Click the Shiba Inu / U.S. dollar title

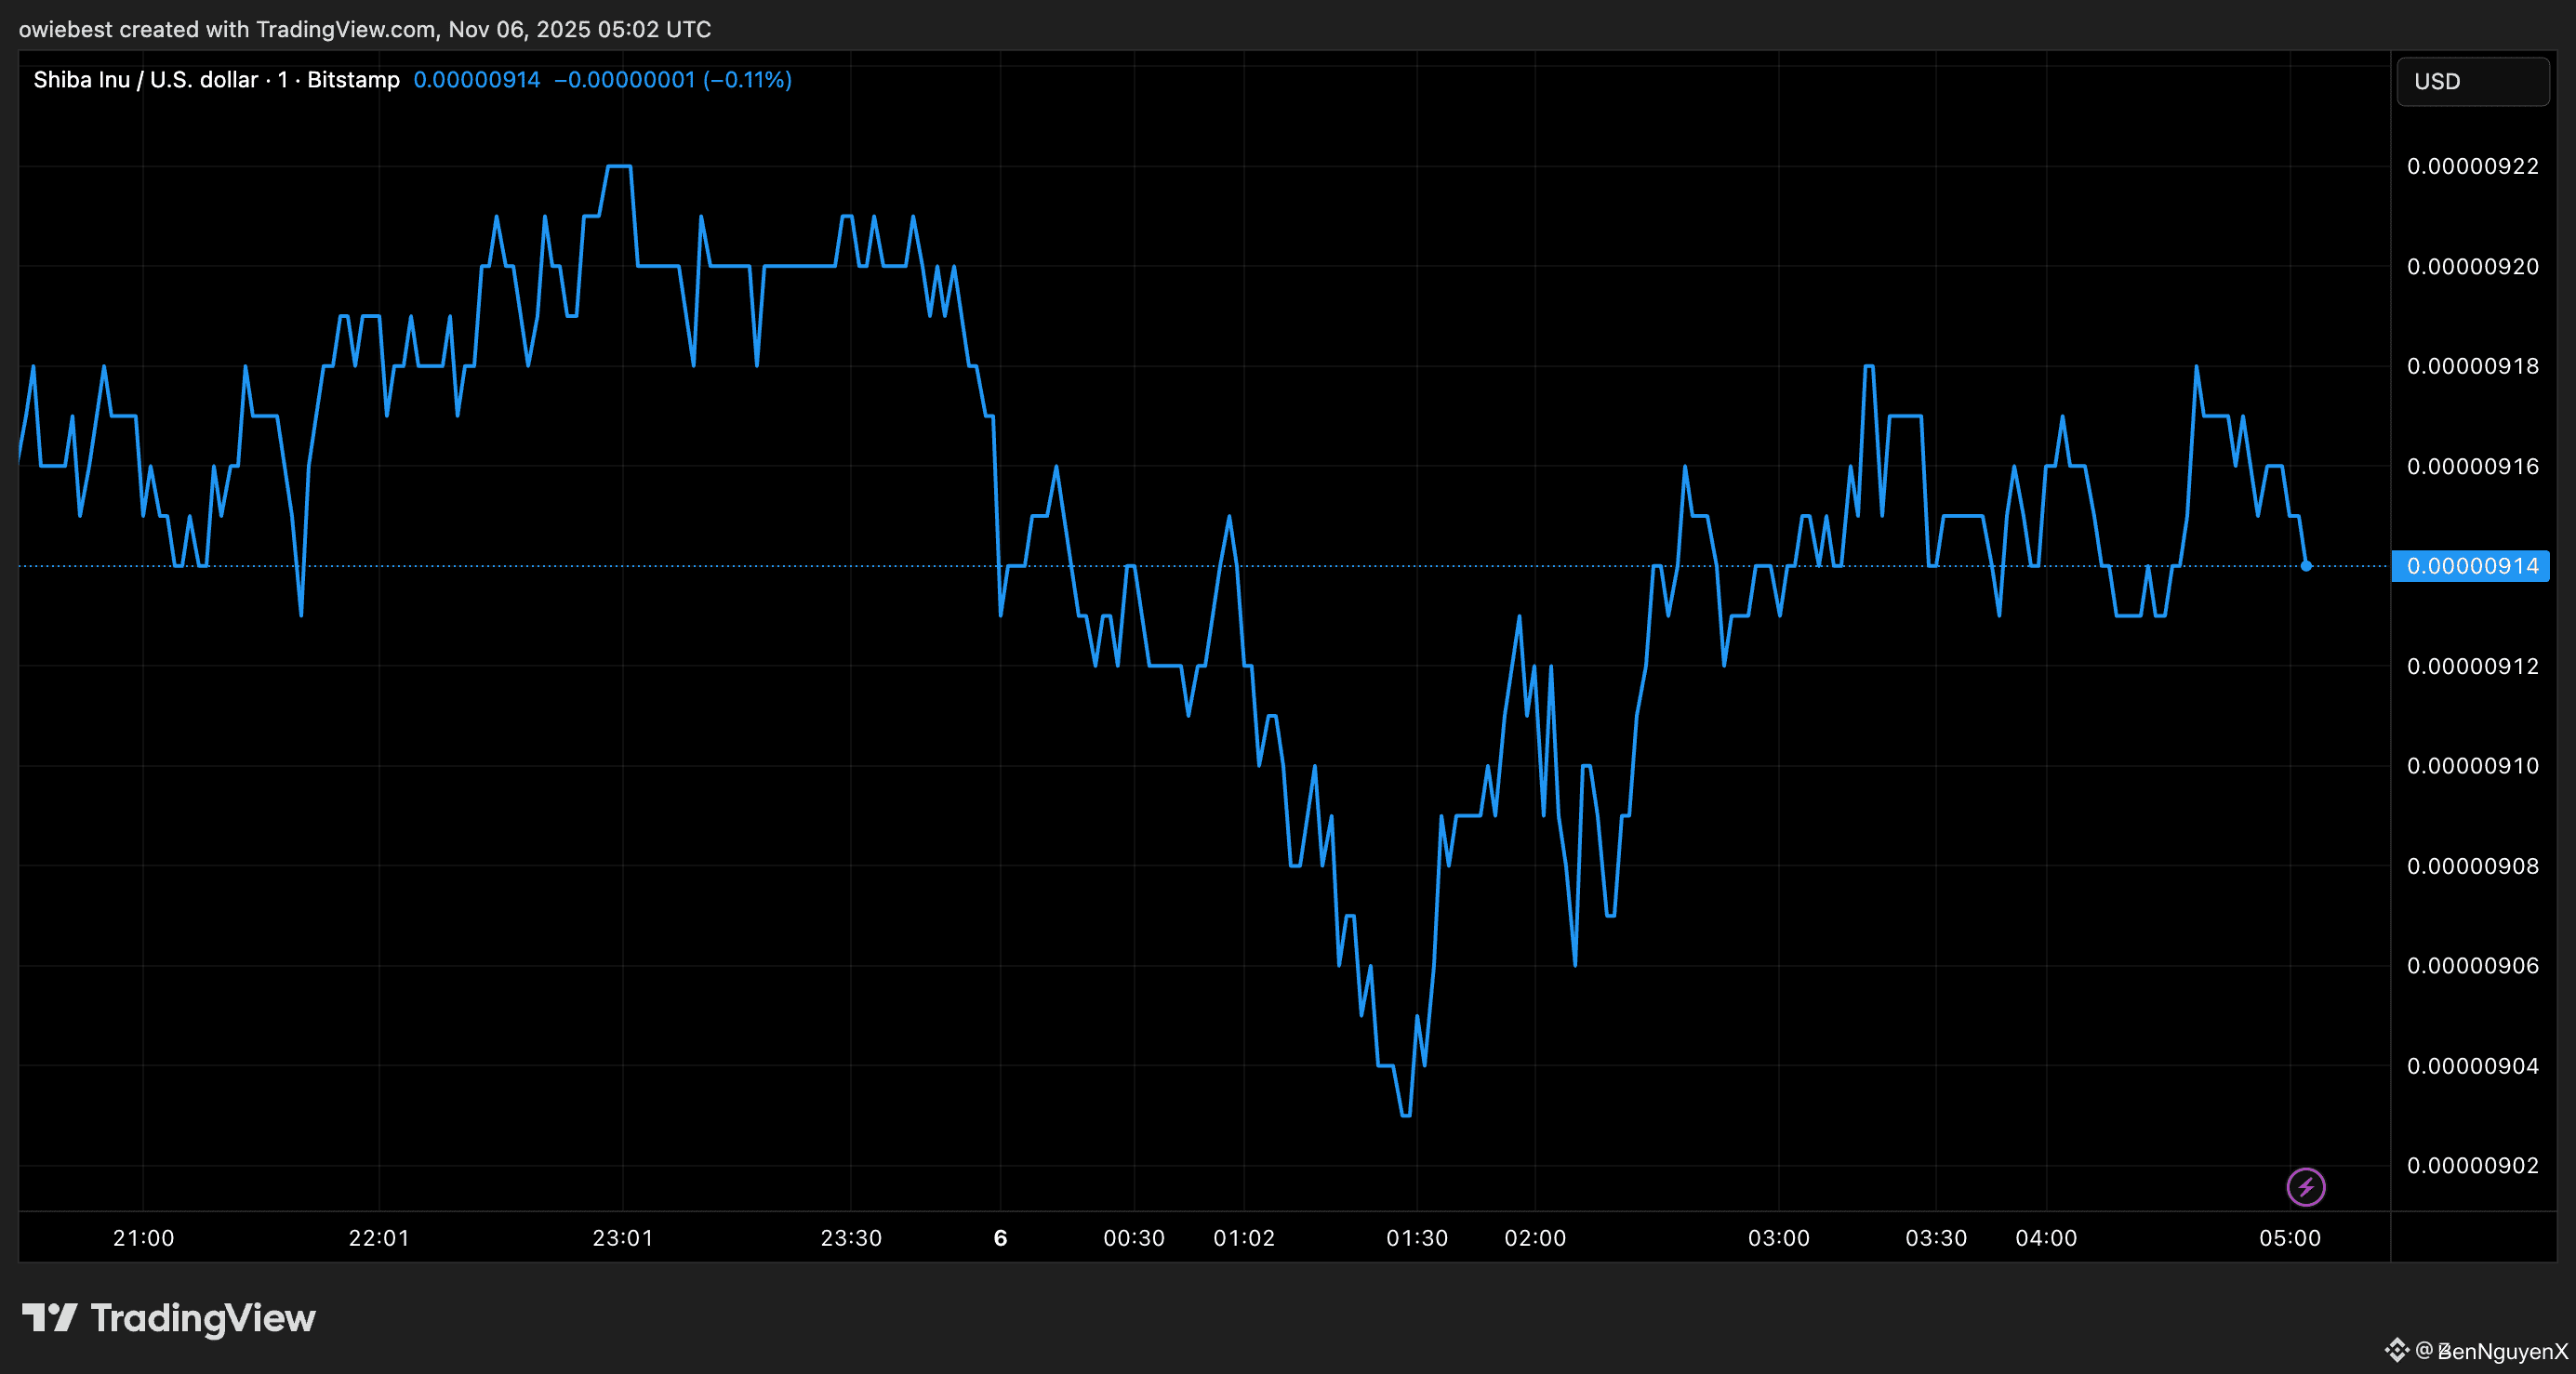pyautogui.click(x=146, y=80)
